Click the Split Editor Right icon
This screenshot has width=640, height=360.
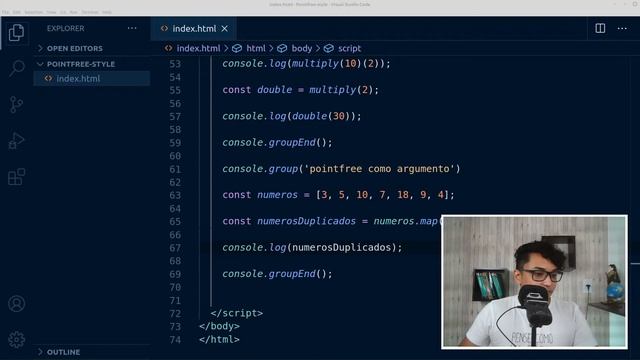(600, 28)
